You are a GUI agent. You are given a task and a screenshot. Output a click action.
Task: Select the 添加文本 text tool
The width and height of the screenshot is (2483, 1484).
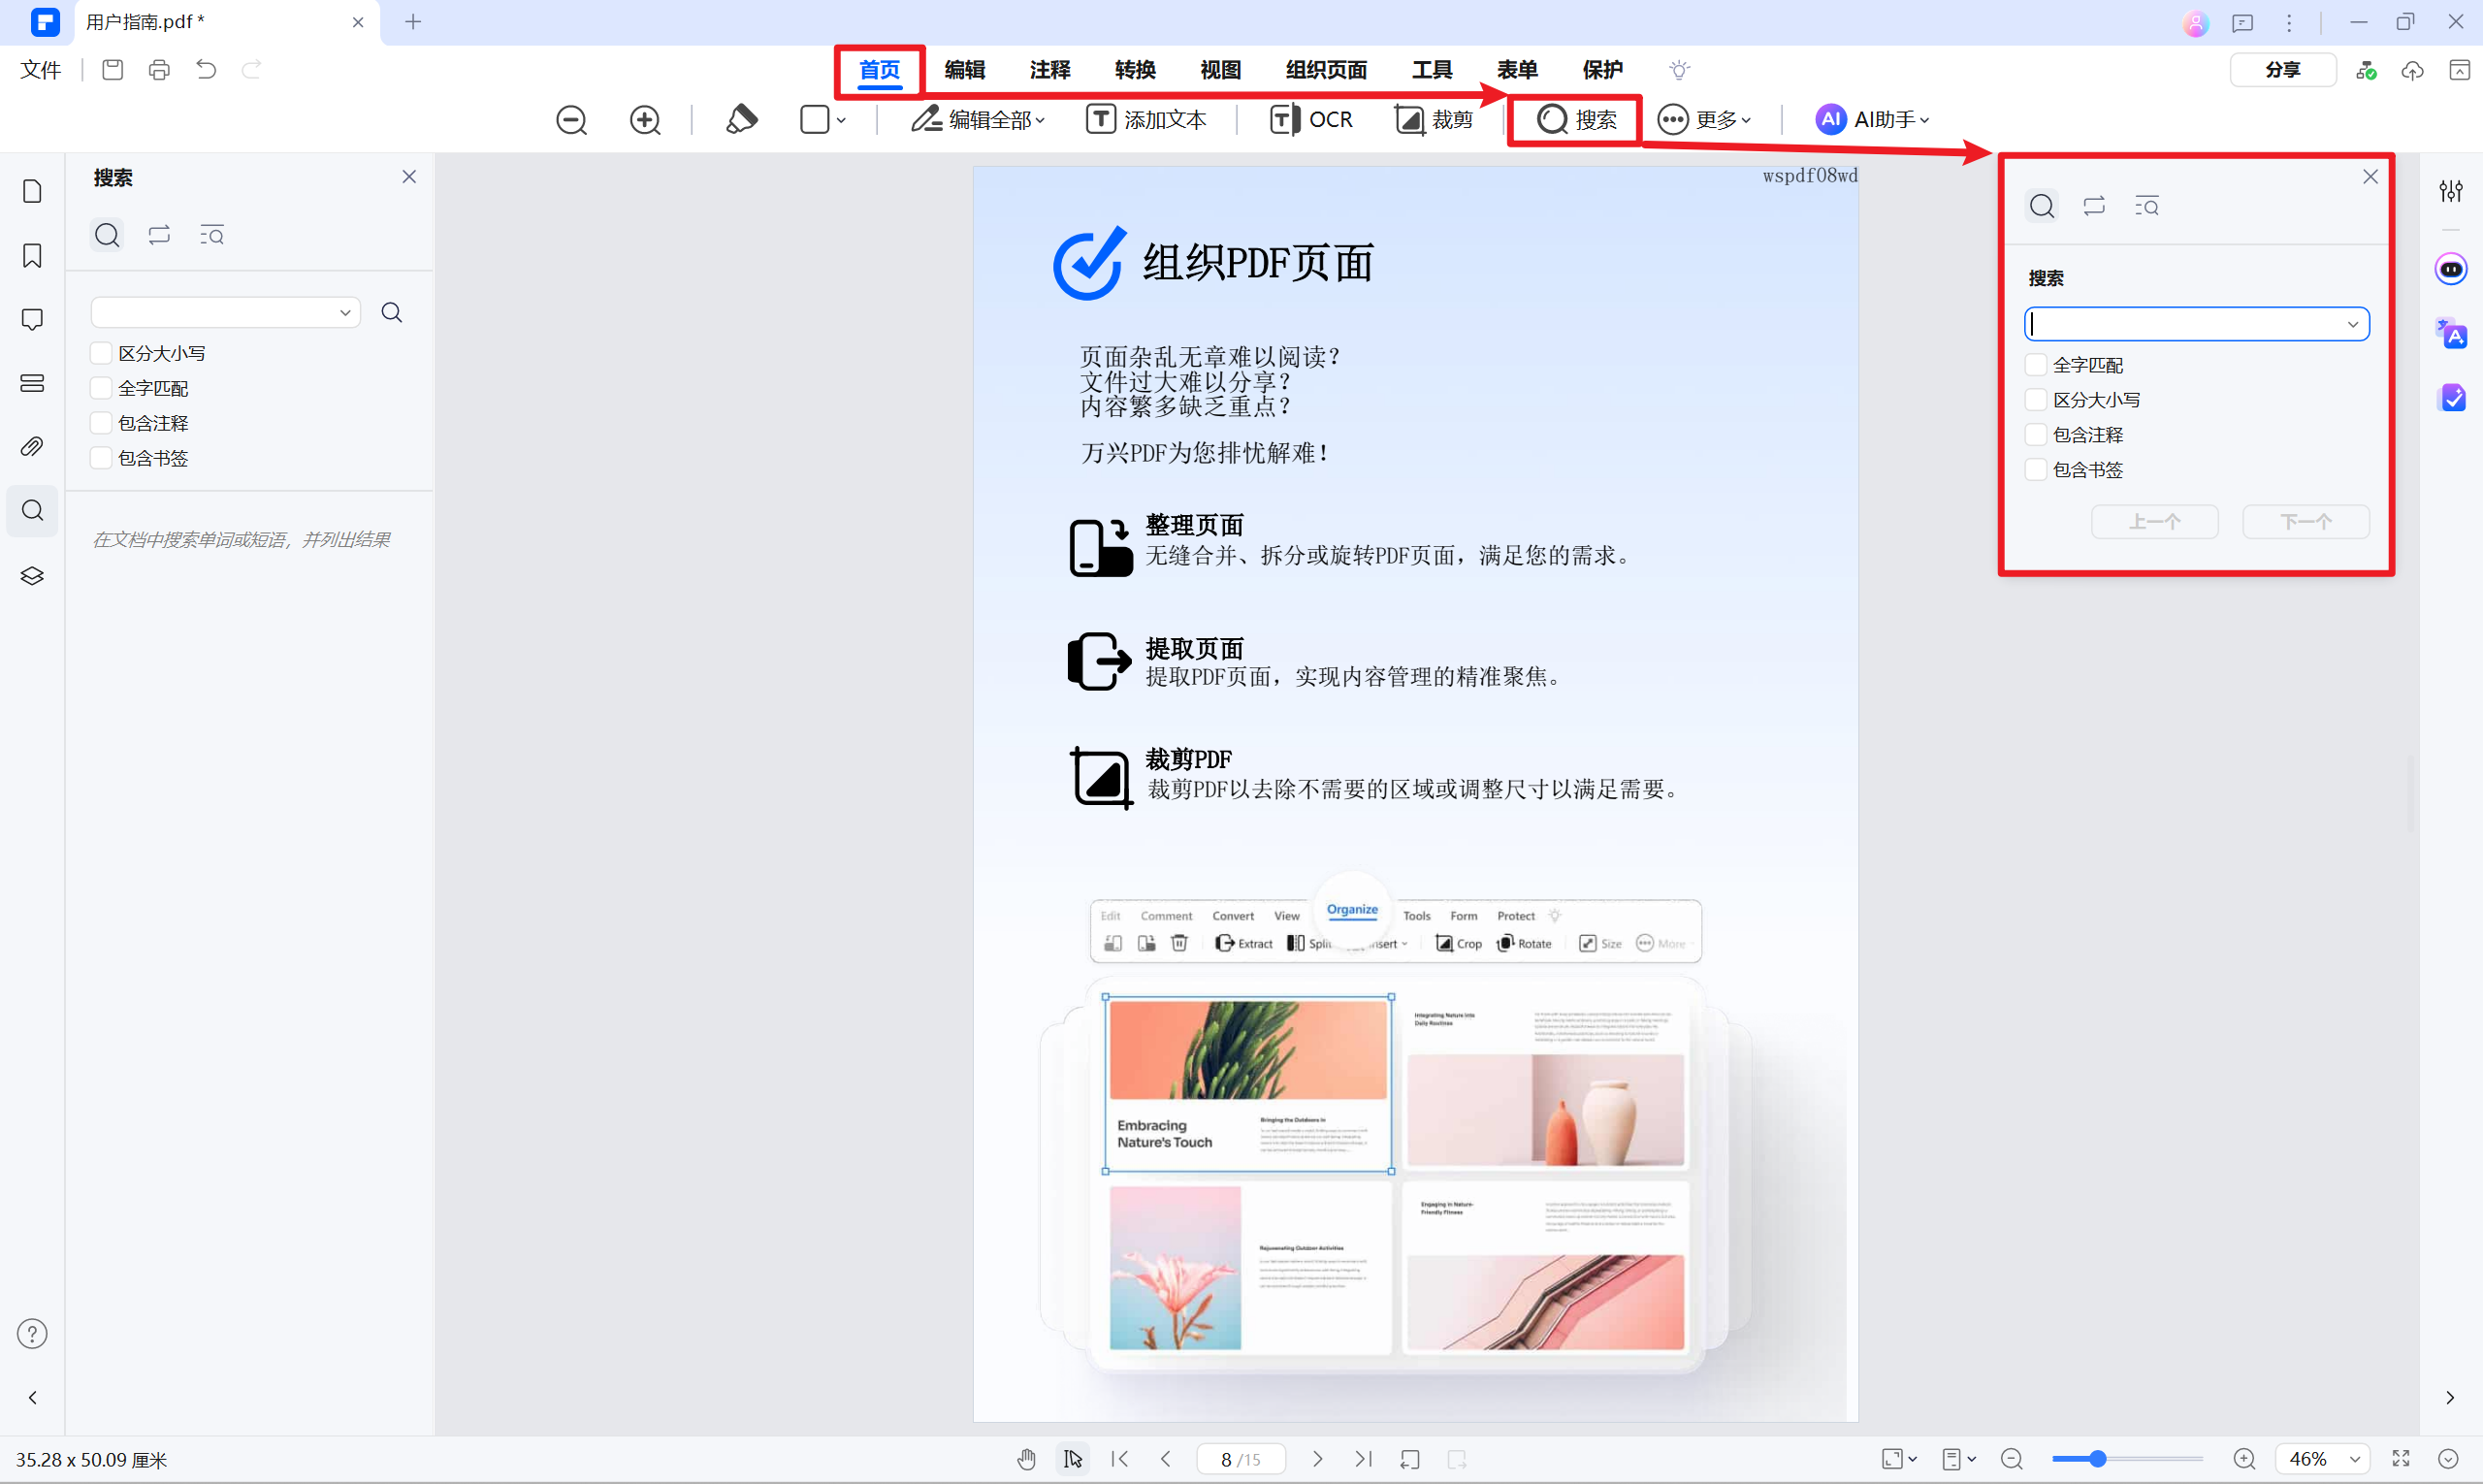pyautogui.click(x=1146, y=119)
